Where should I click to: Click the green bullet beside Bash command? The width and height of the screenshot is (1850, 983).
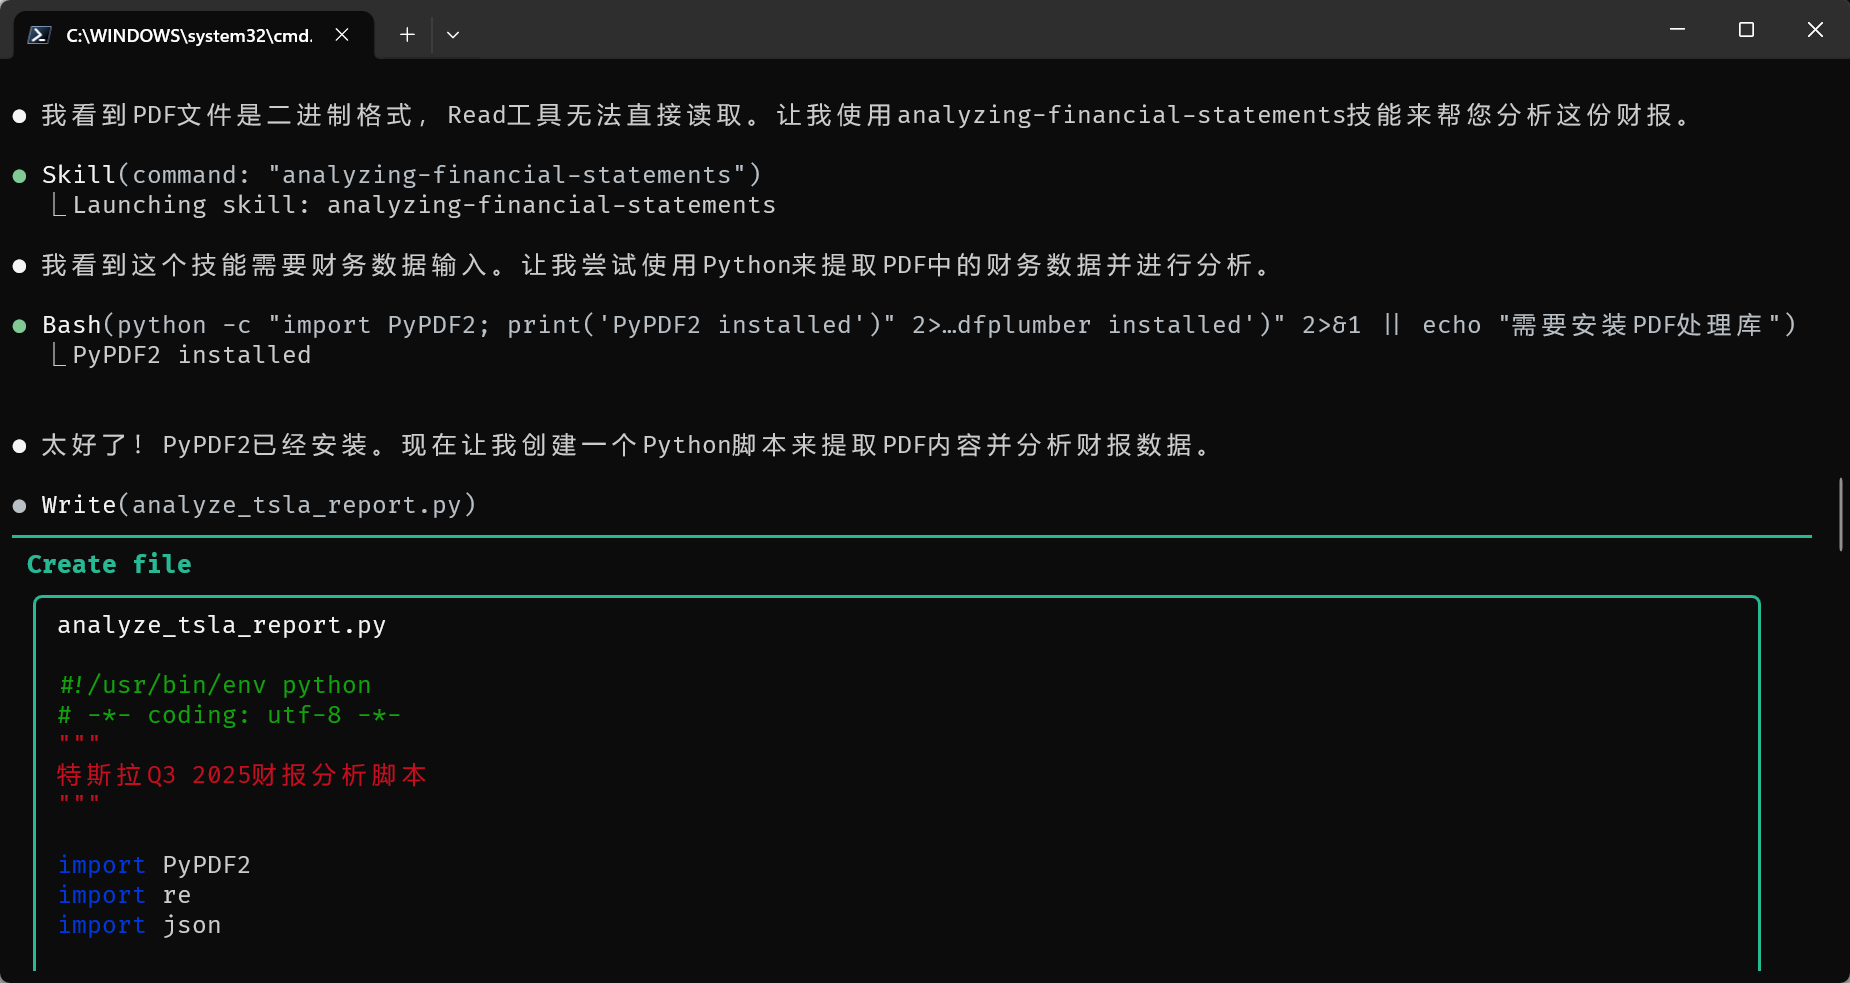[x=19, y=326]
